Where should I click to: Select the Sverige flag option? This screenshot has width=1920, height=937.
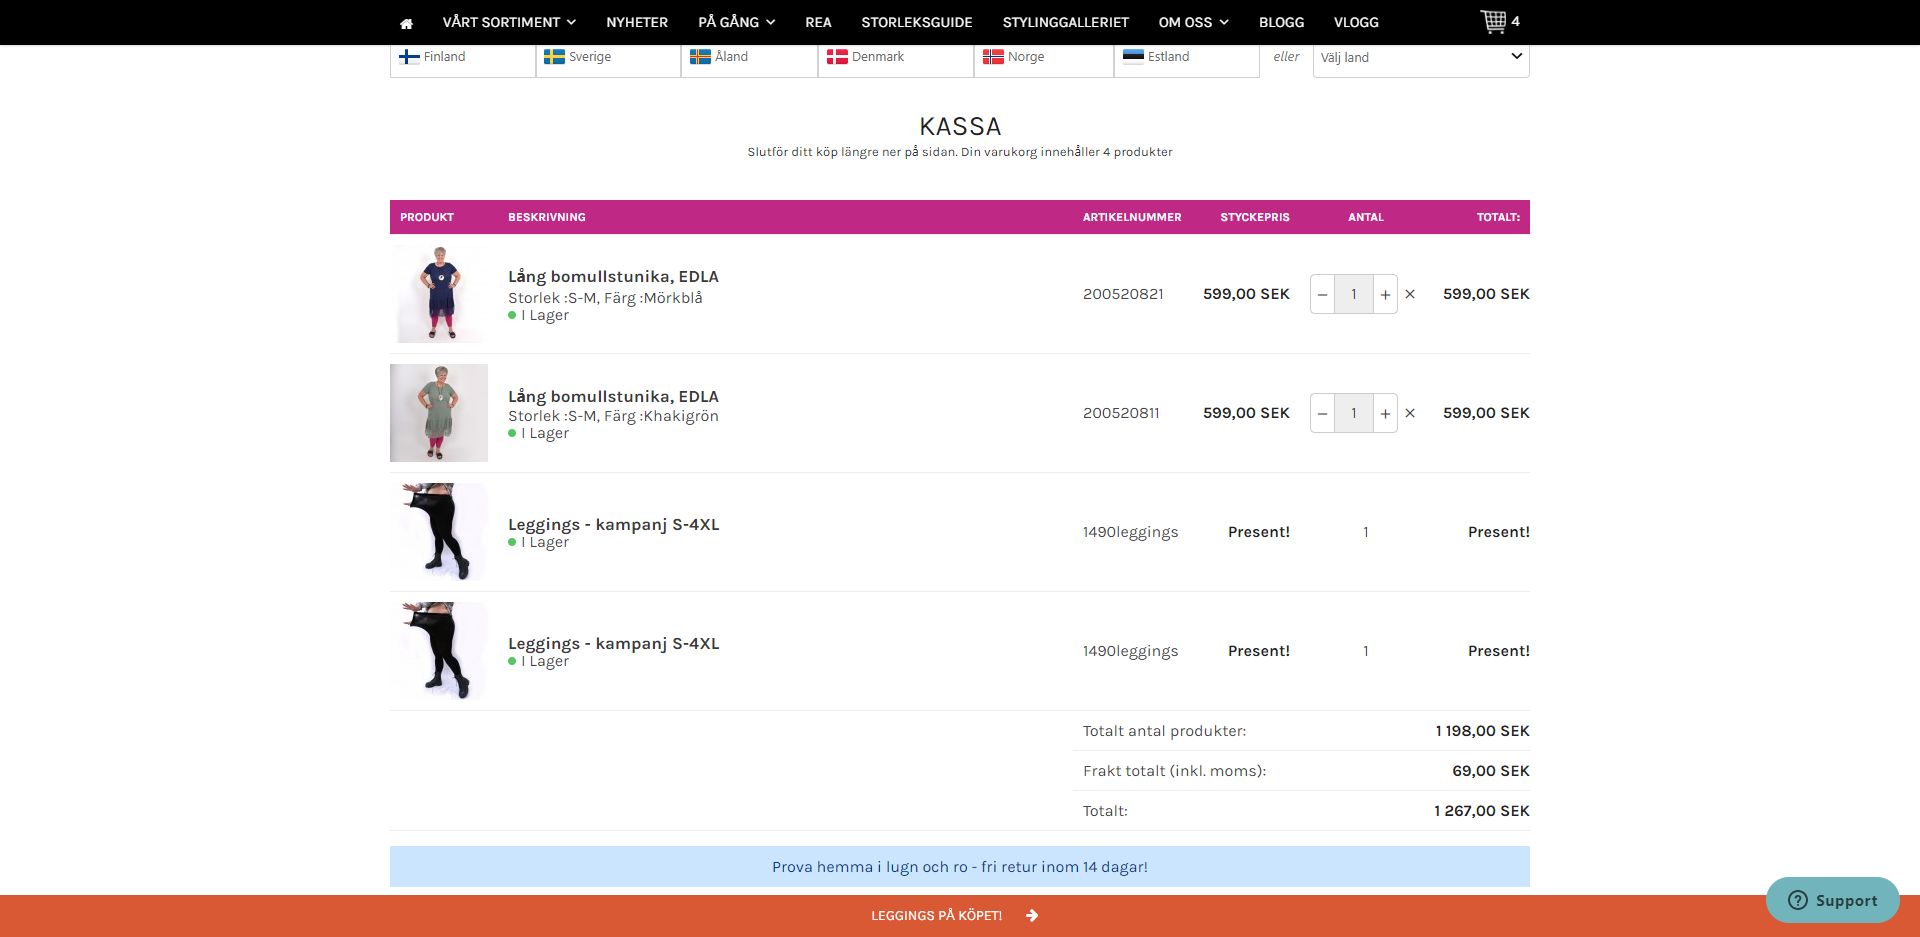(x=608, y=57)
